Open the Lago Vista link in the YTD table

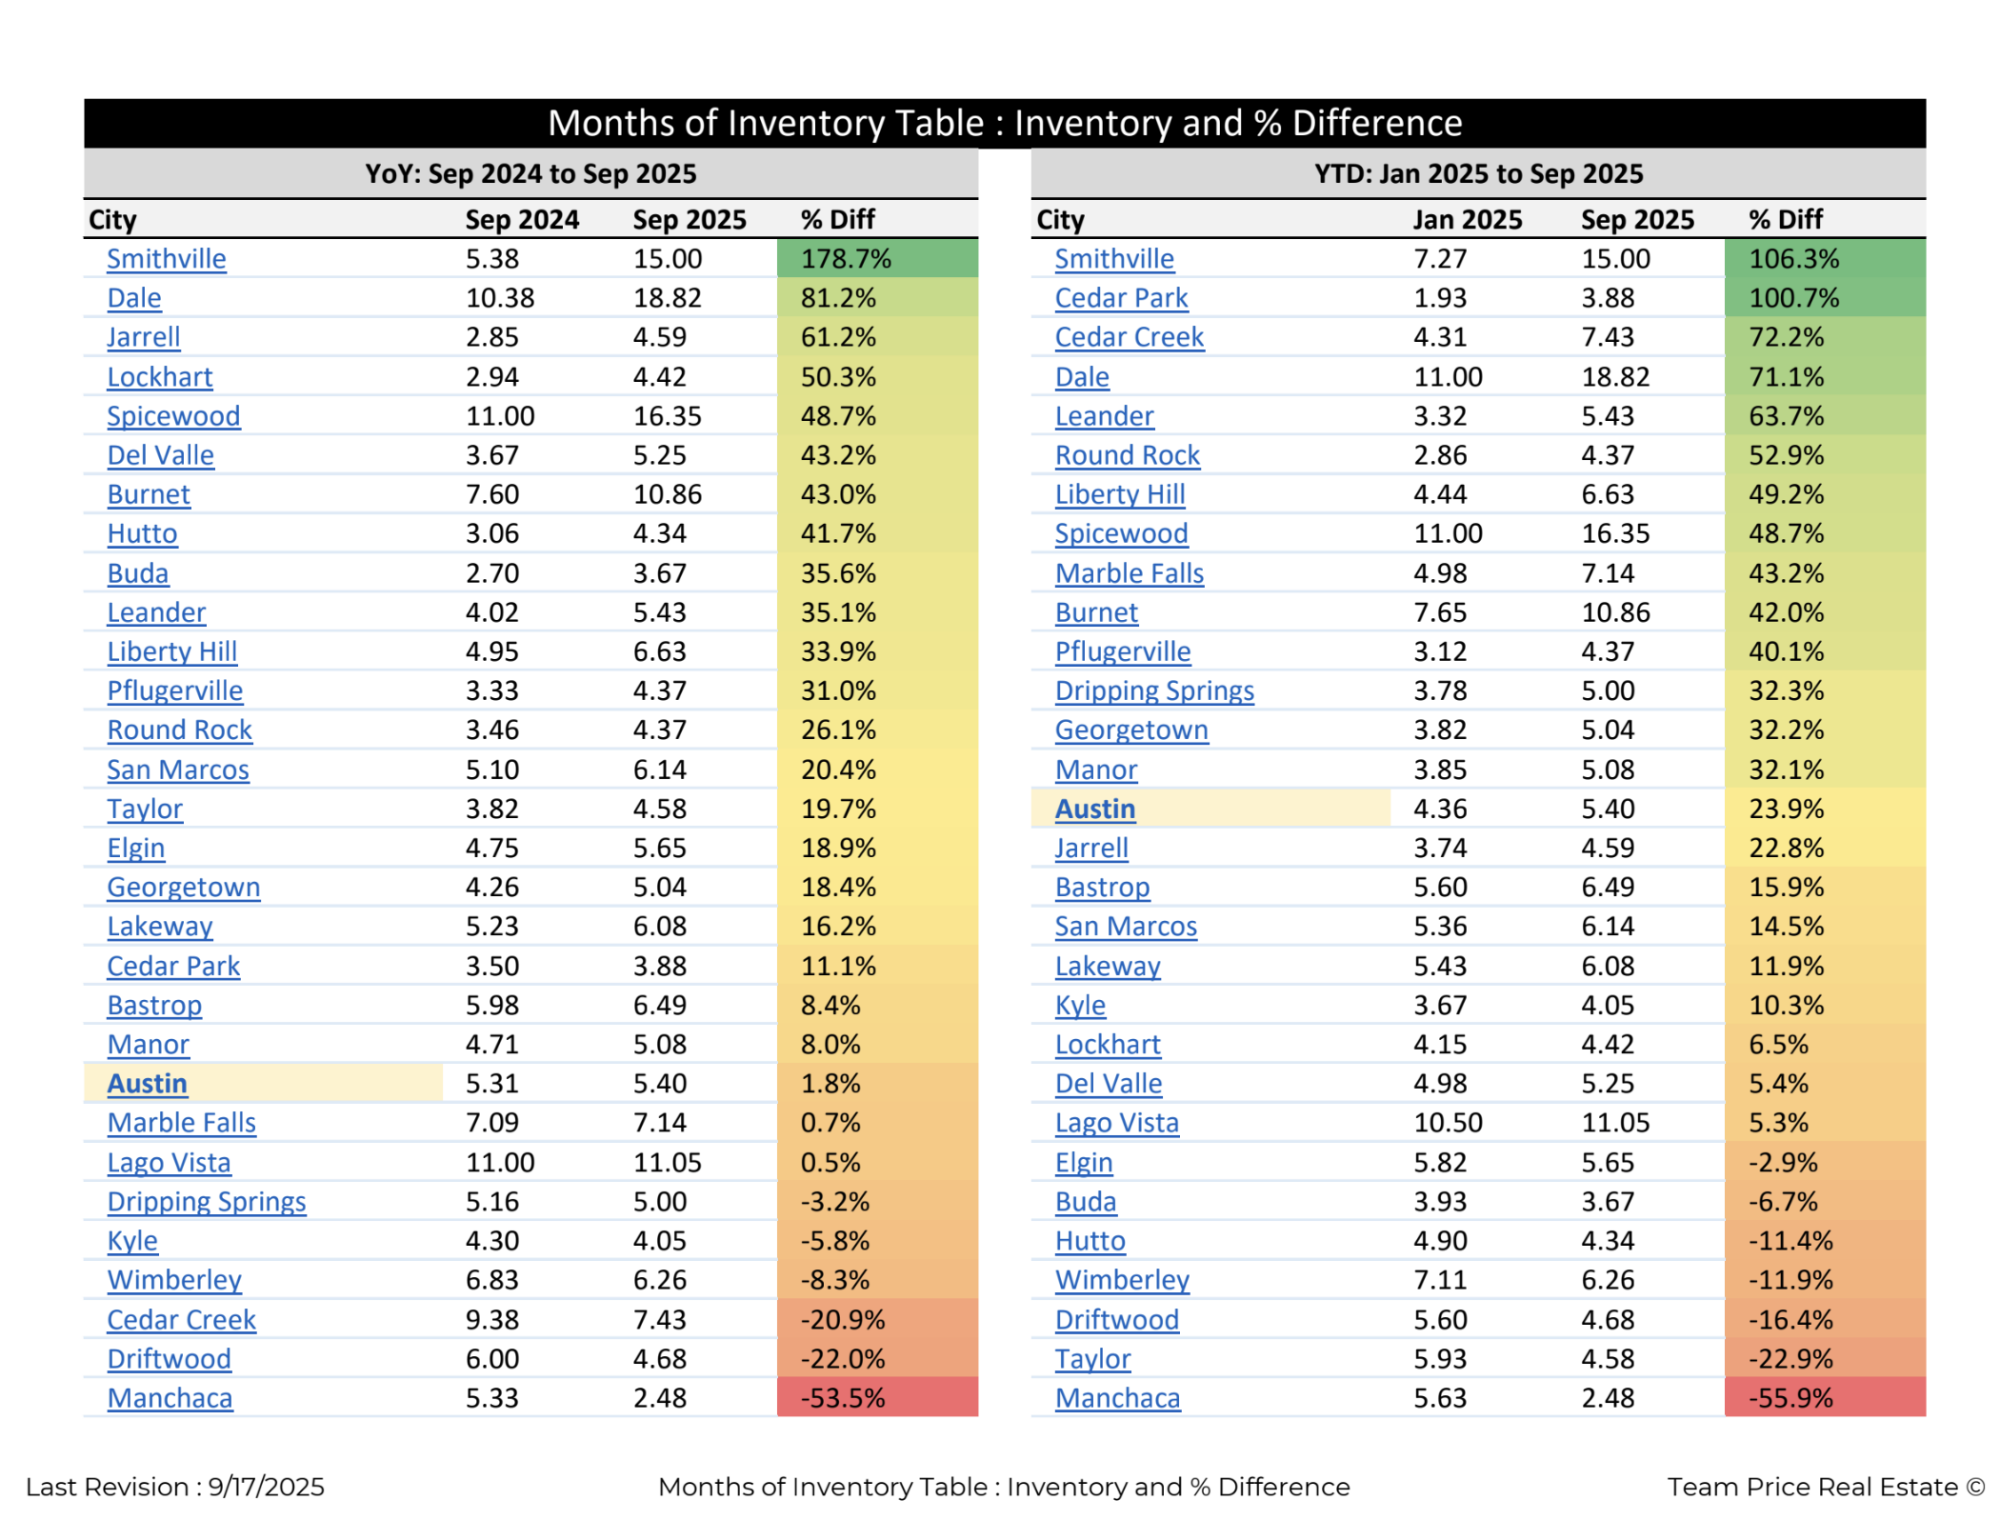[x=1116, y=1123]
